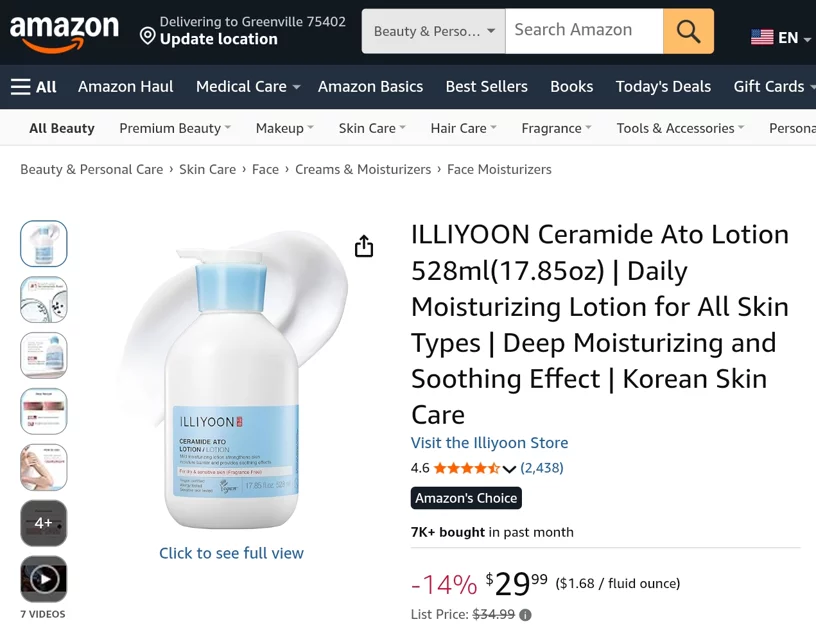This screenshot has height=626, width=816.
Task: Open the Best Sellers page
Action: point(487,86)
